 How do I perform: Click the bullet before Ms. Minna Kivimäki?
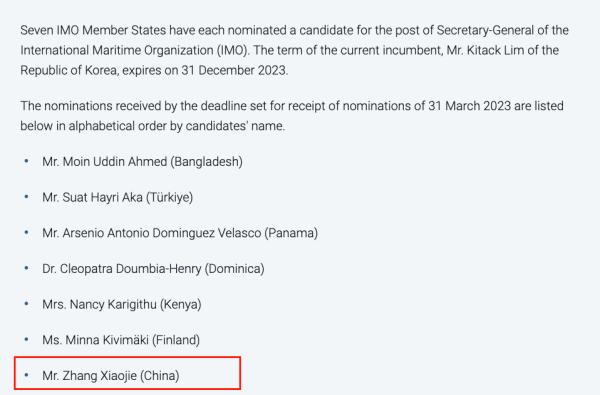[x=26, y=340]
